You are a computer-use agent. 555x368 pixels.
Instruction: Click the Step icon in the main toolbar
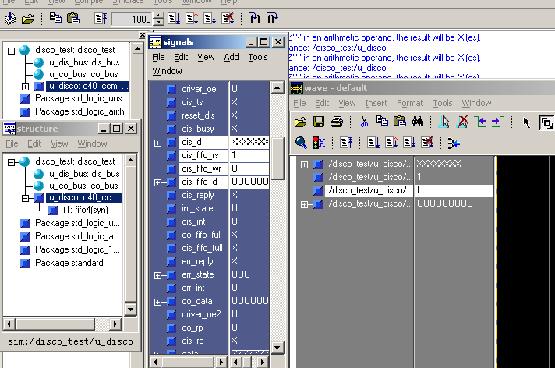click(255, 18)
